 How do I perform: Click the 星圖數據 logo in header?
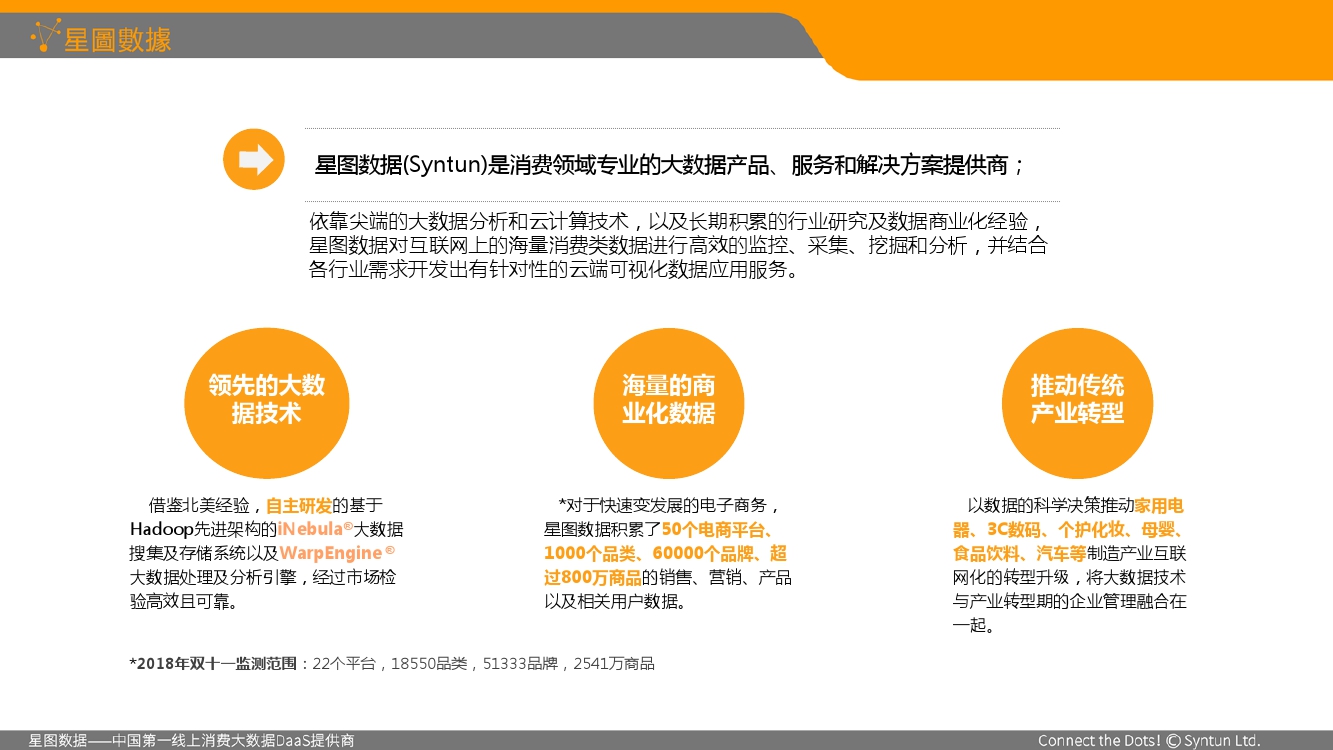click(x=101, y=37)
